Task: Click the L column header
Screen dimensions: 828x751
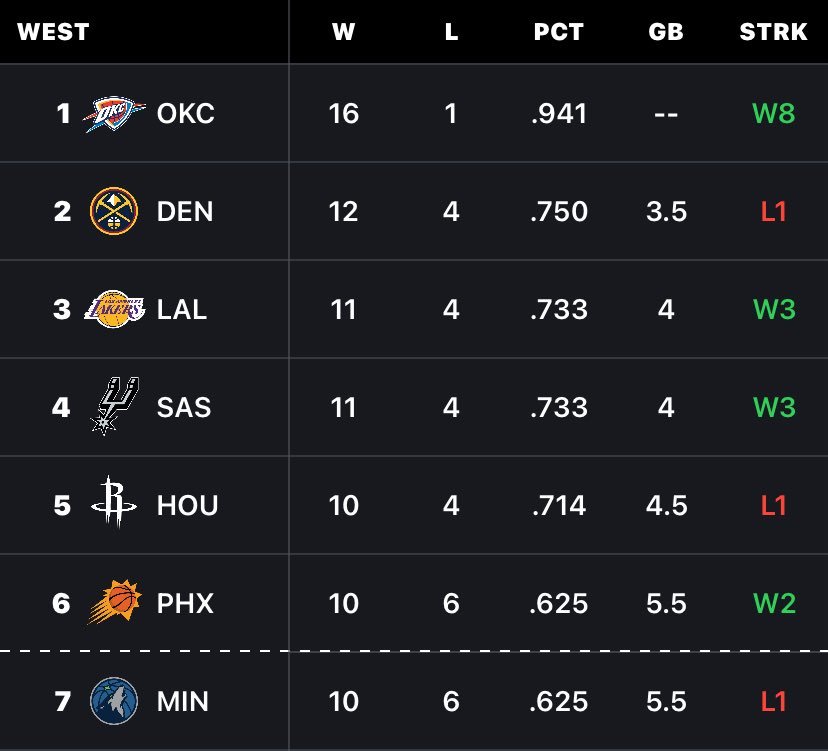Action: [x=451, y=32]
